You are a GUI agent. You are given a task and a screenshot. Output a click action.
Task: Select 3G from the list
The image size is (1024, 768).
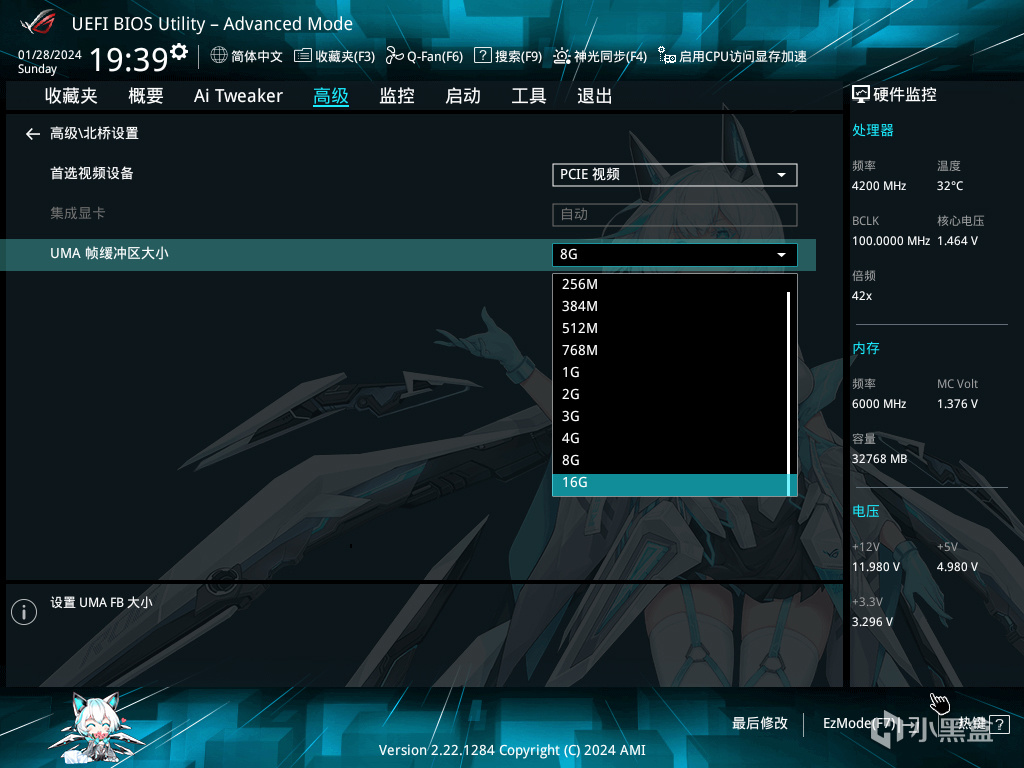point(670,417)
